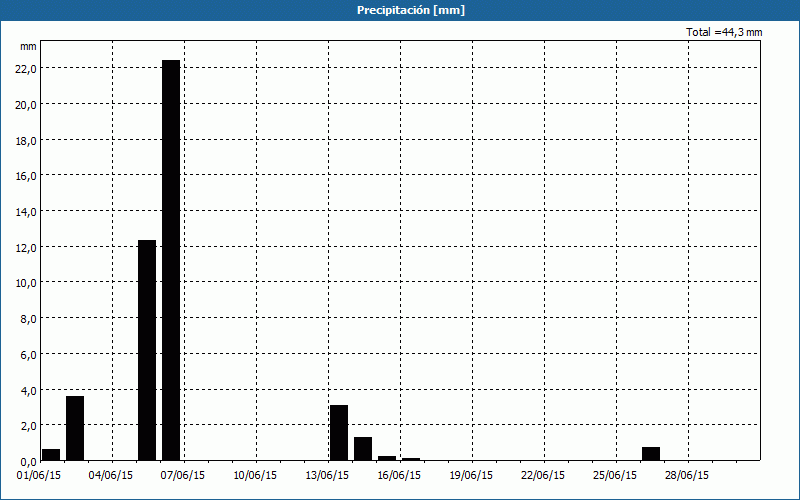Click the 20,0 y-axis label

26,105
